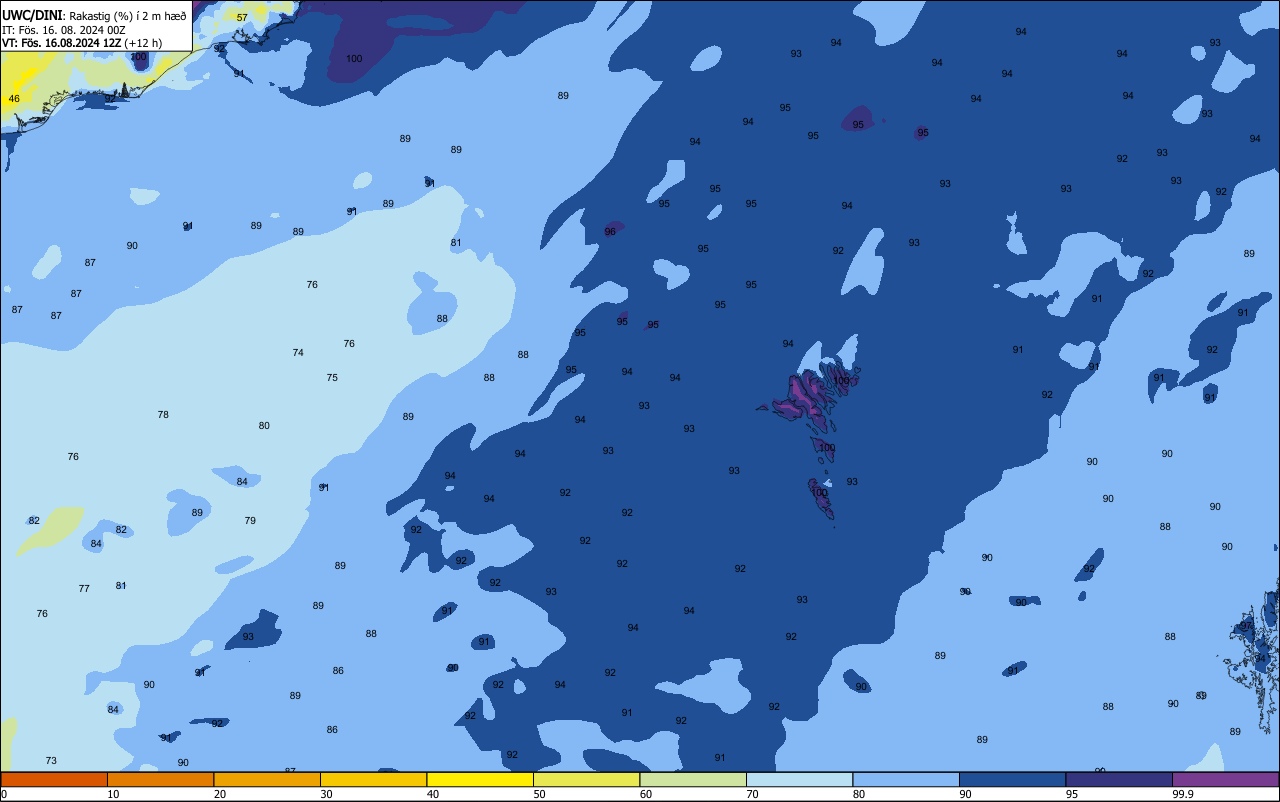
Task: Click the '46' humidity value in the yellow area
Action: [x=14, y=99]
